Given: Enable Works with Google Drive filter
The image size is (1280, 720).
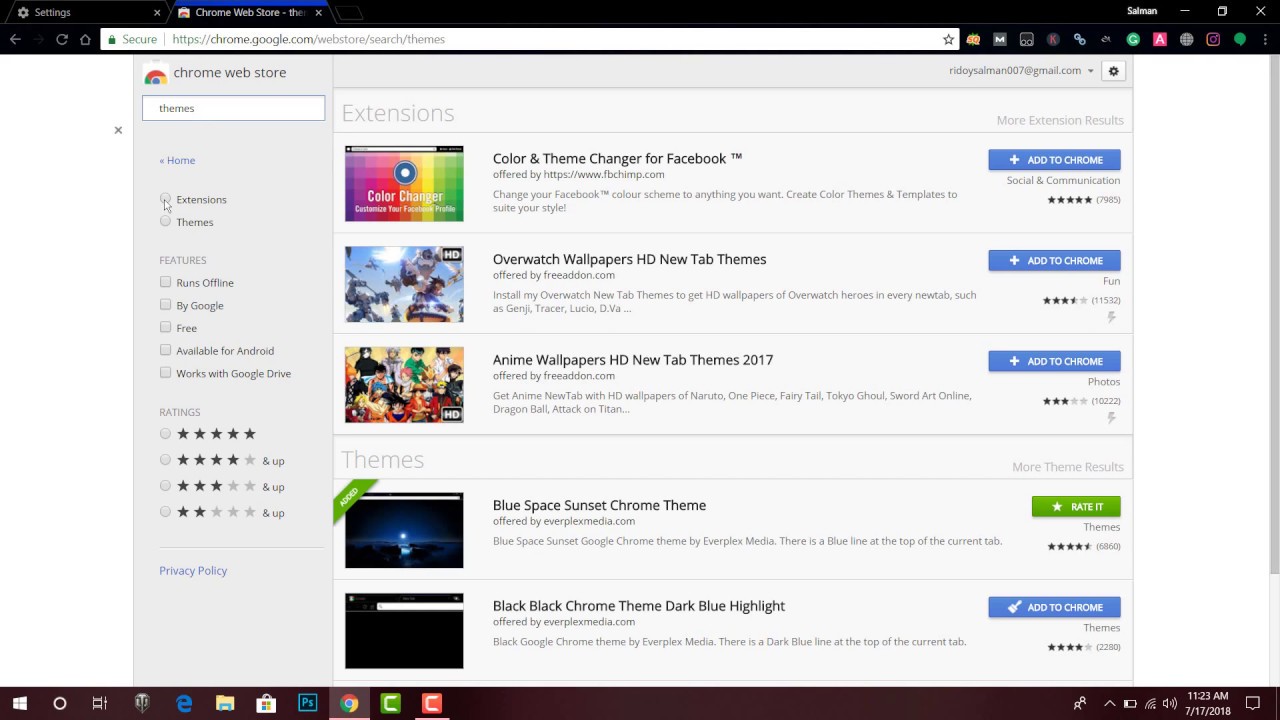Looking at the screenshot, I should (165, 373).
